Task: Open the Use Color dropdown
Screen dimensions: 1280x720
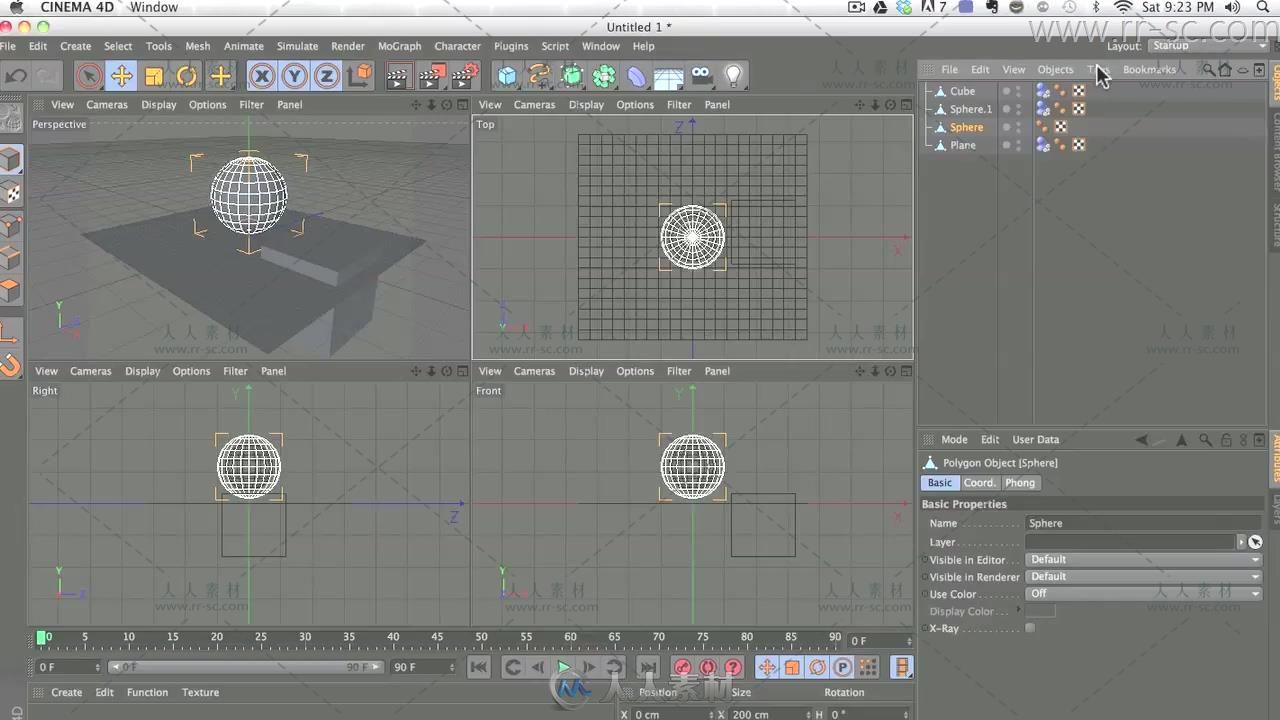Action: [x=1144, y=594]
